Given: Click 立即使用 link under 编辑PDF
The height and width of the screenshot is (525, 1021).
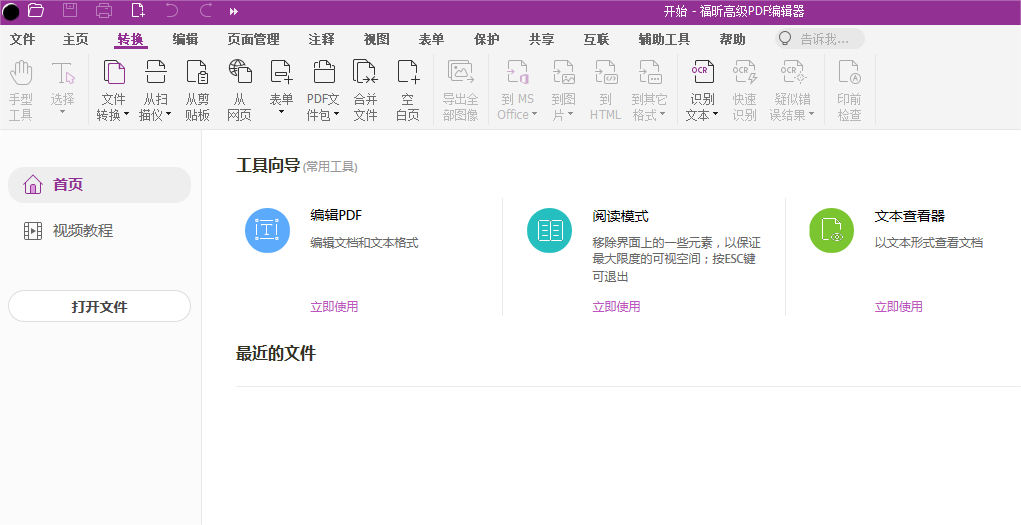Looking at the screenshot, I should click(334, 307).
